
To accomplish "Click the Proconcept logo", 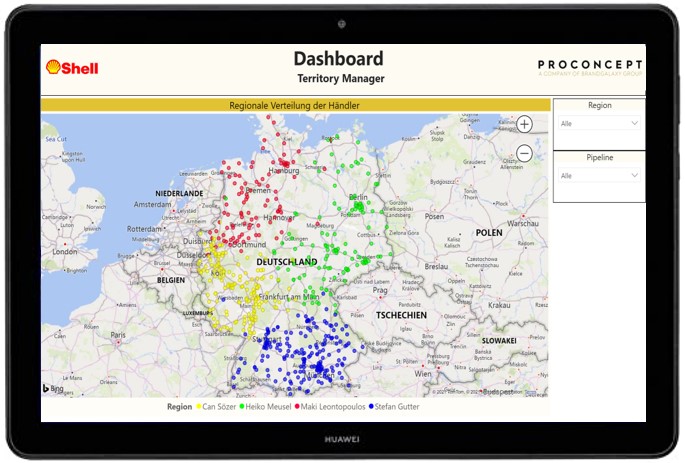I will [589, 66].
